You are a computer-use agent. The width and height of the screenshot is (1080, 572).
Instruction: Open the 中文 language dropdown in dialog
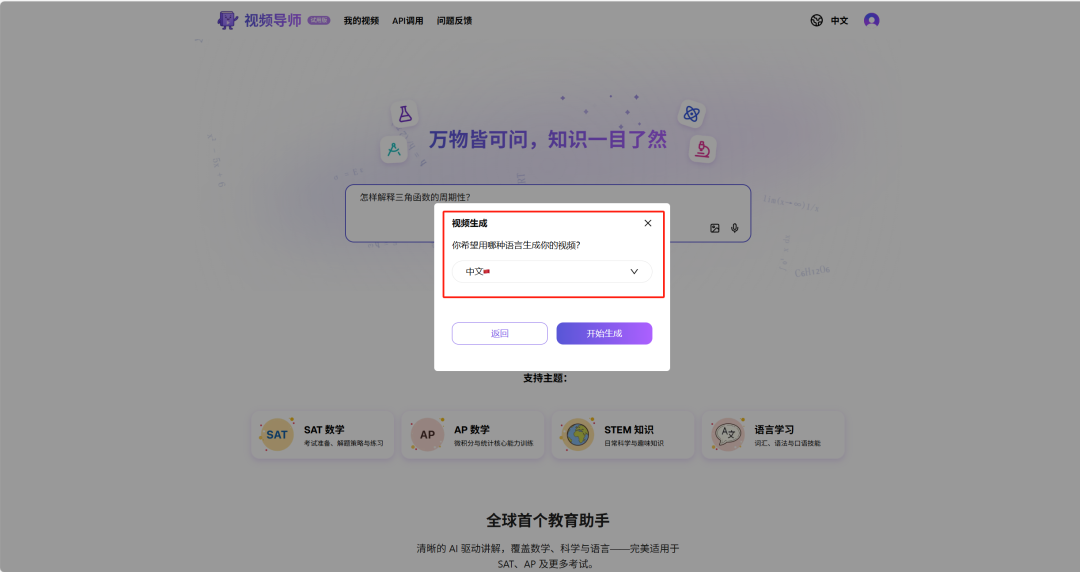pyautogui.click(x=552, y=272)
